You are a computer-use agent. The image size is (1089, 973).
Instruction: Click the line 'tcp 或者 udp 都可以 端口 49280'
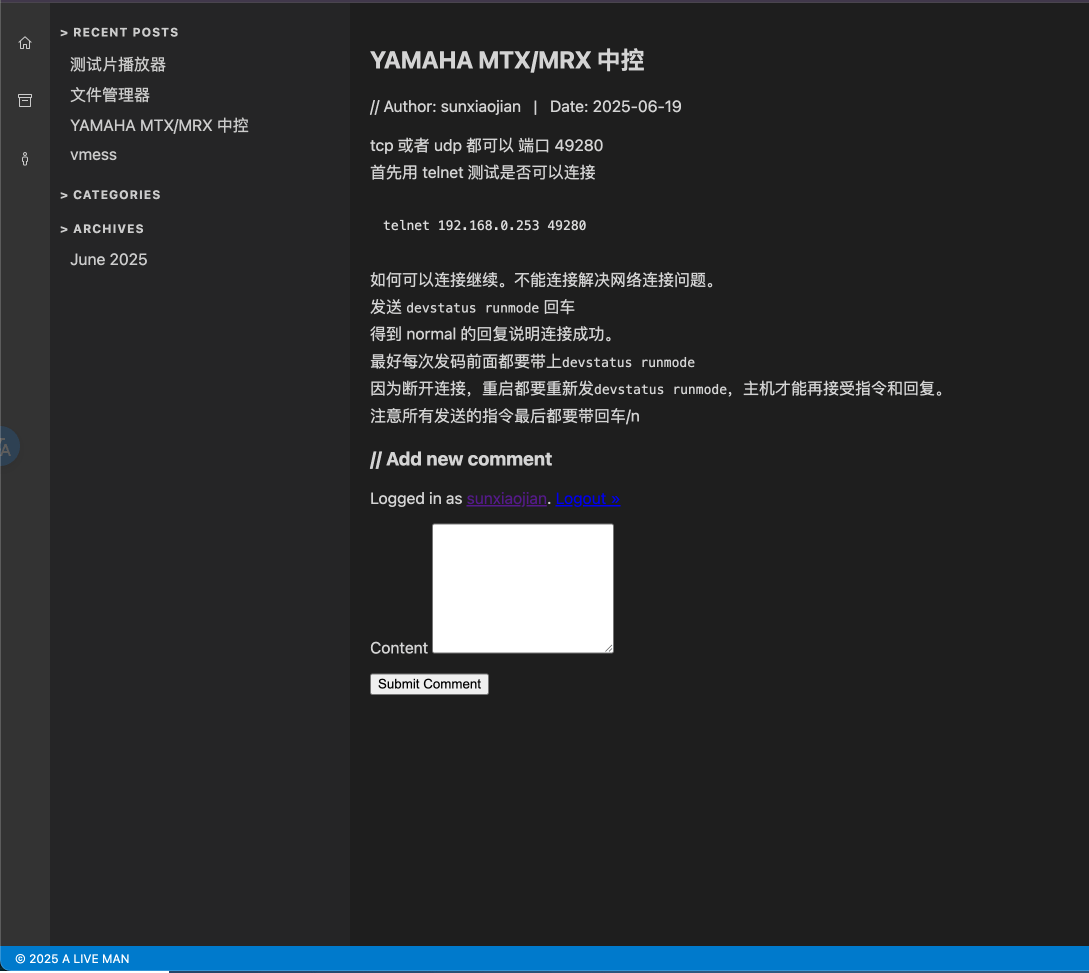pos(486,146)
